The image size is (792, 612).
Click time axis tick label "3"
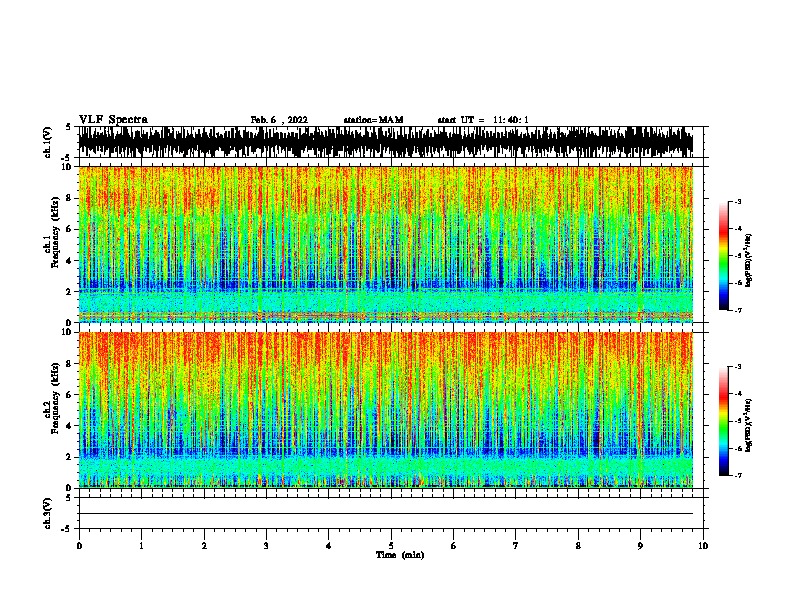coord(266,546)
